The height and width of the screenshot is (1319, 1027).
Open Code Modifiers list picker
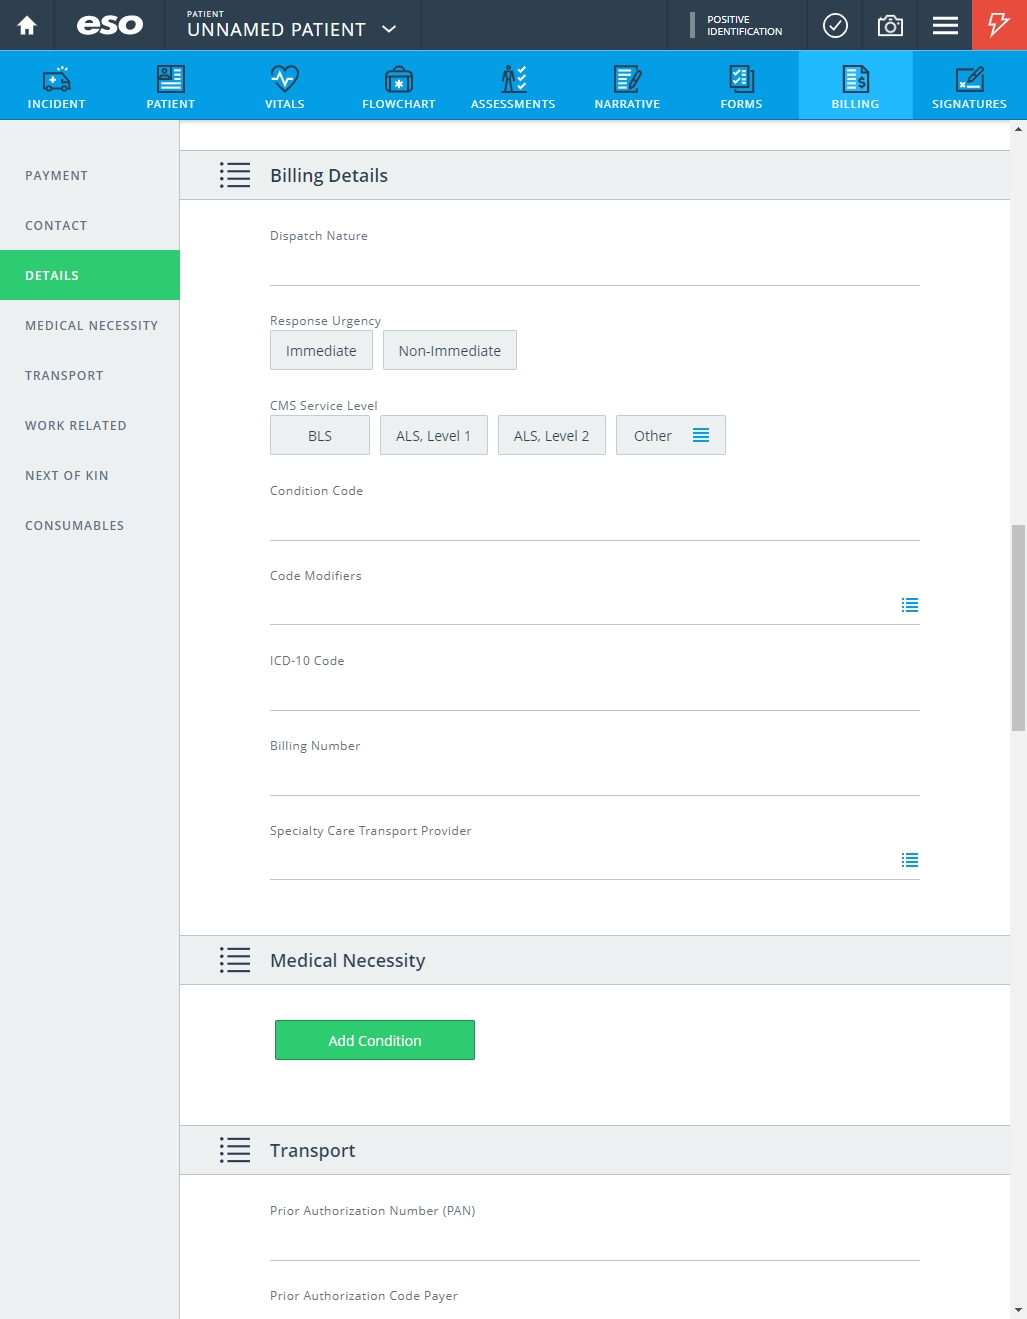coord(910,605)
